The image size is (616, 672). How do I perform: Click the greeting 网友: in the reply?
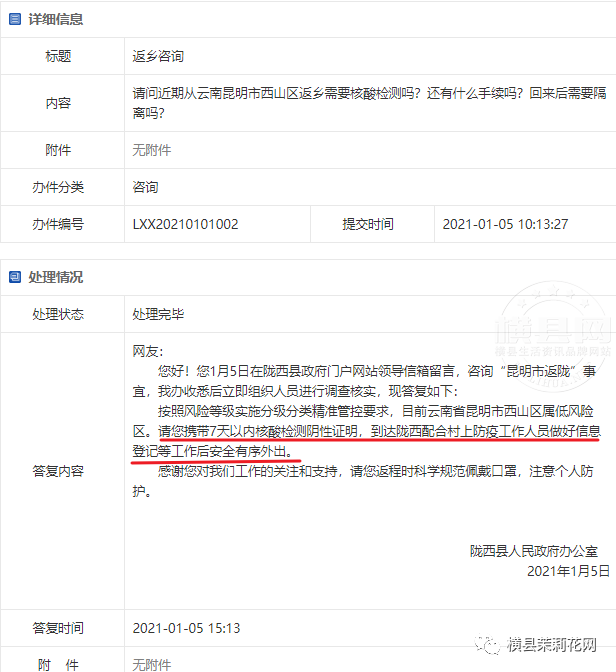(x=148, y=351)
